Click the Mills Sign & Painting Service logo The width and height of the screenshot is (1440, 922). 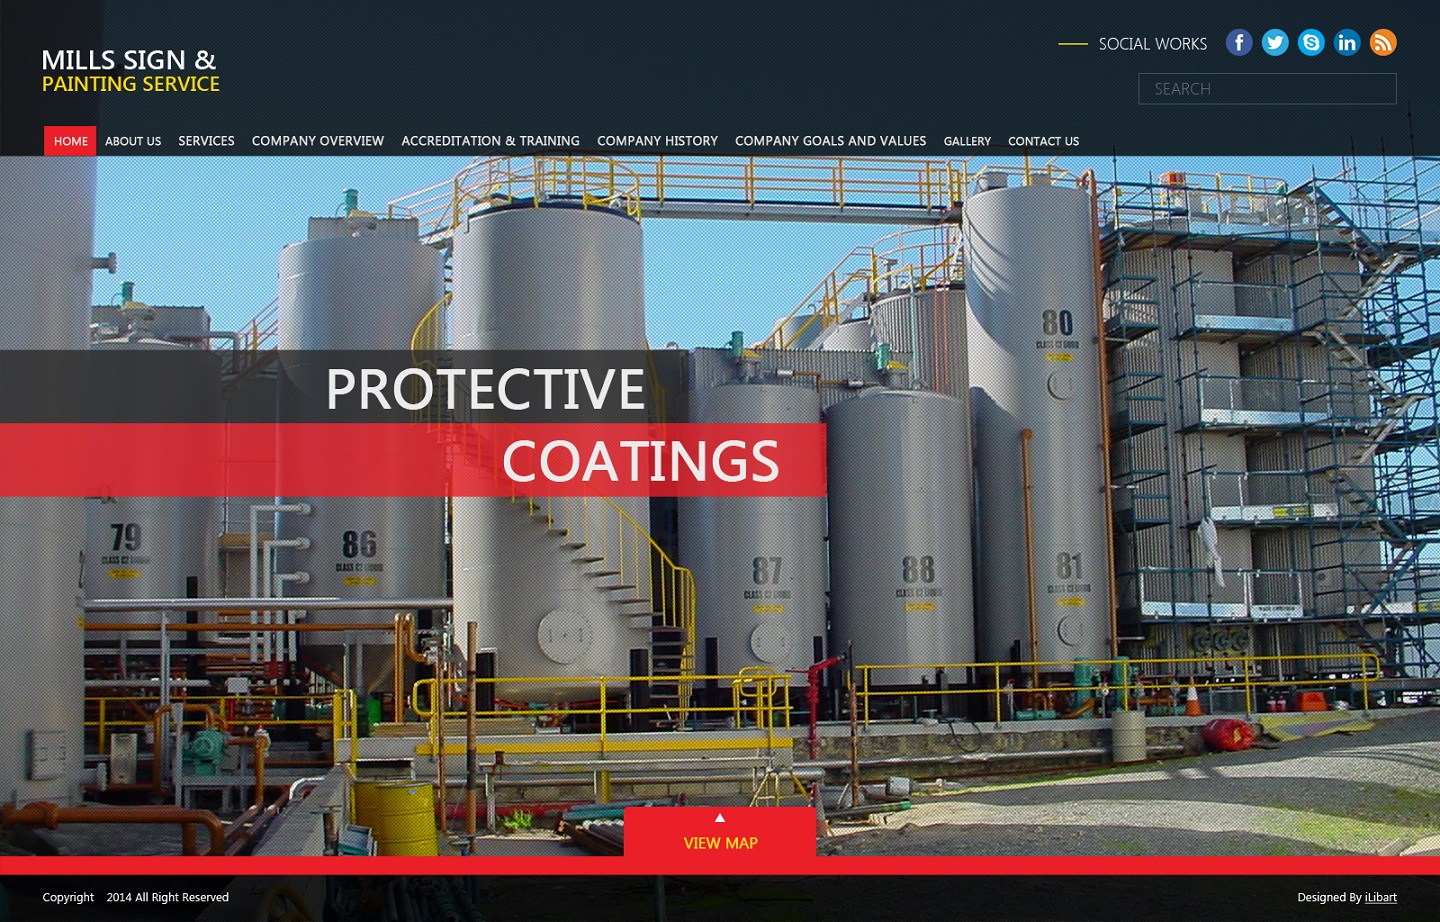[130, 71]
